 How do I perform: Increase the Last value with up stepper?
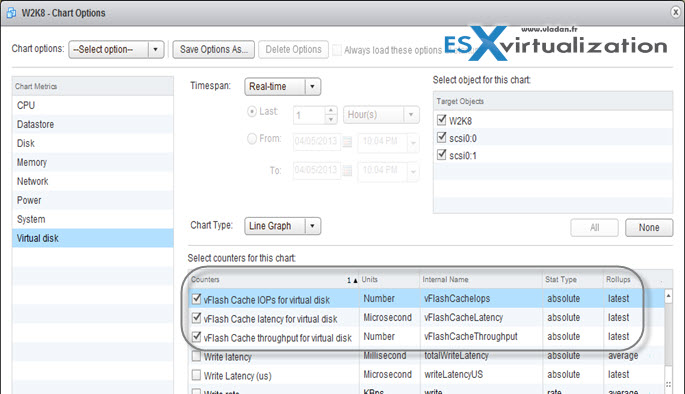331,111
